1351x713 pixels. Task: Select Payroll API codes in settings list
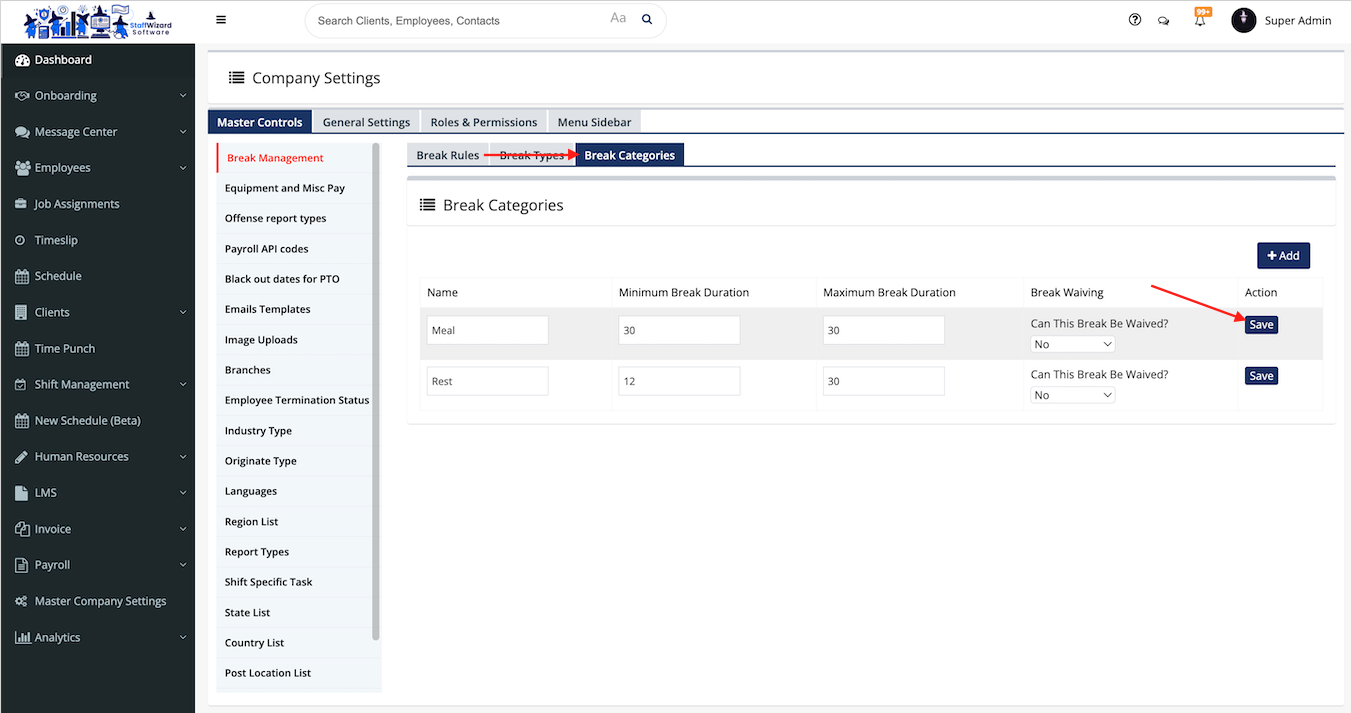point(267,249)
